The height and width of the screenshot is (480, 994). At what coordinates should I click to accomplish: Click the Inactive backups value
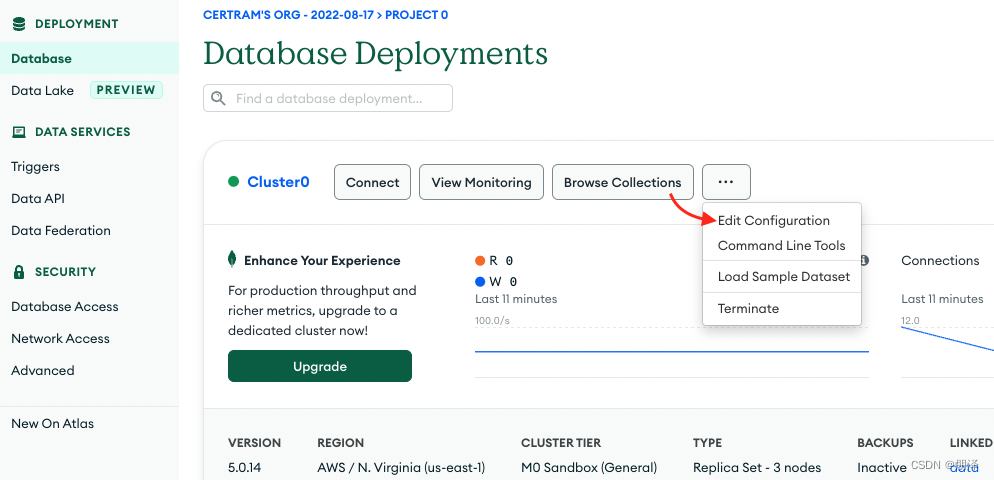(882, 468)
